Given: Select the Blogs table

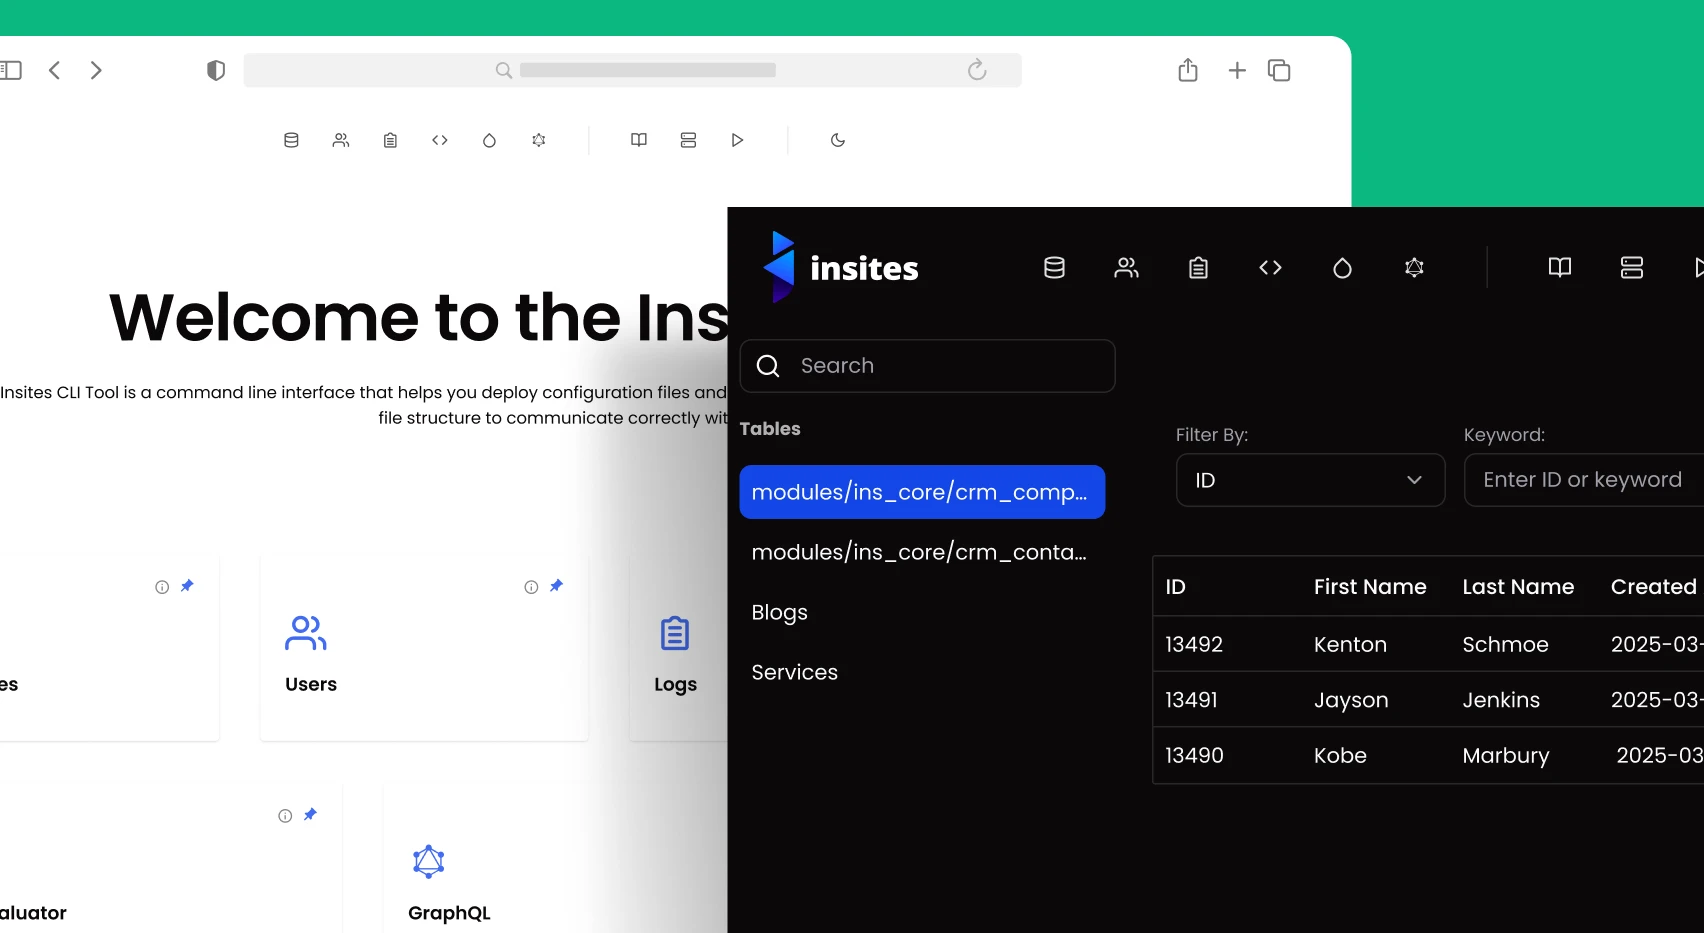Looking at the screenshot, I should tap(779, 612).
